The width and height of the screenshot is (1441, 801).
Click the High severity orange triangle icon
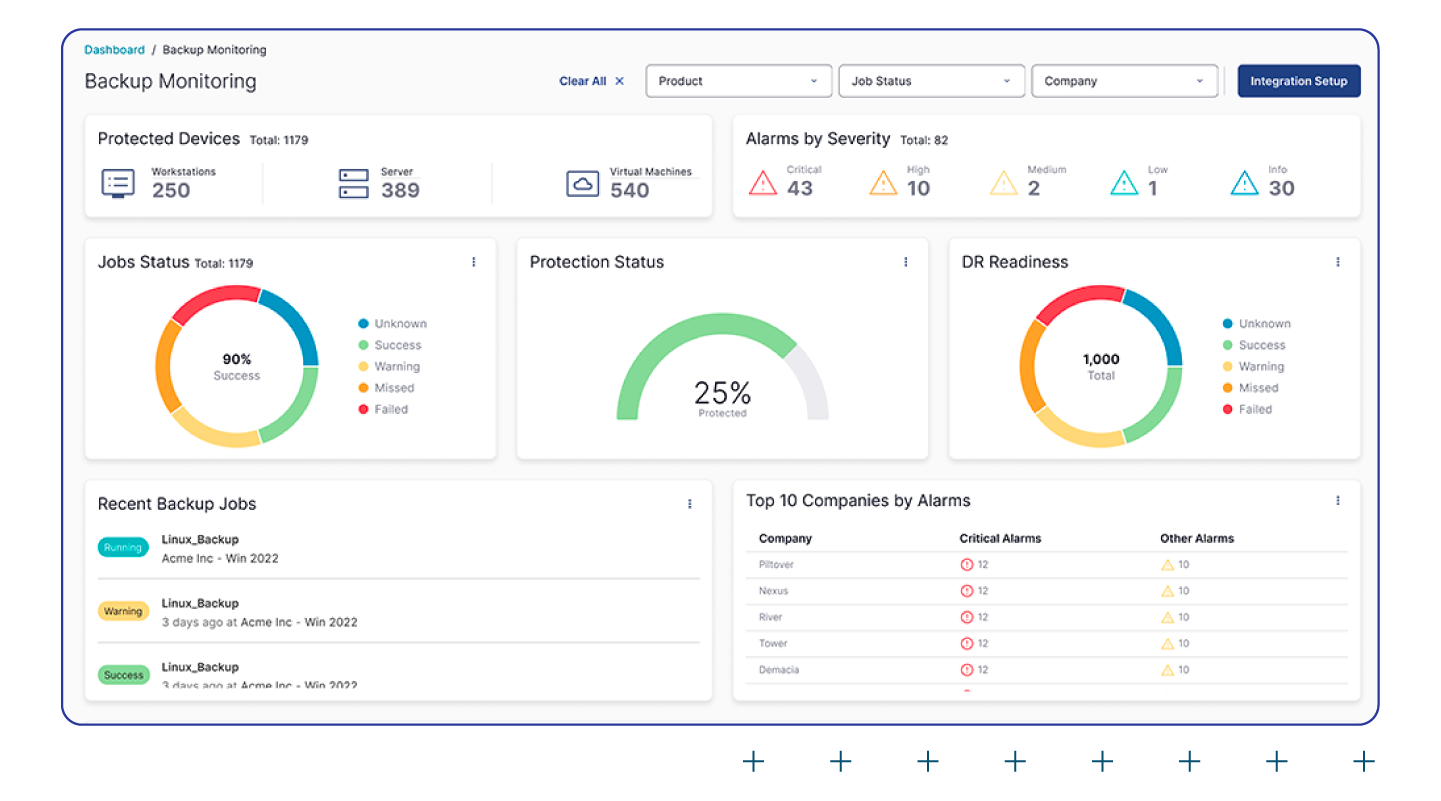[883, 183]
